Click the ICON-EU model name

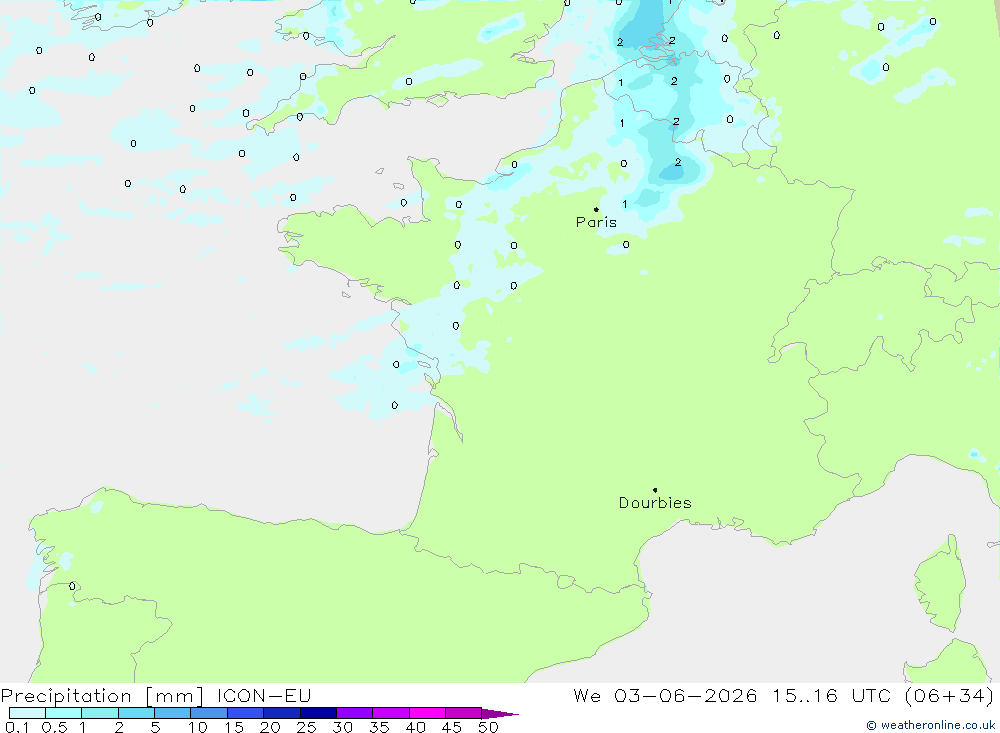pyautogui.click(x=264, y=695)
